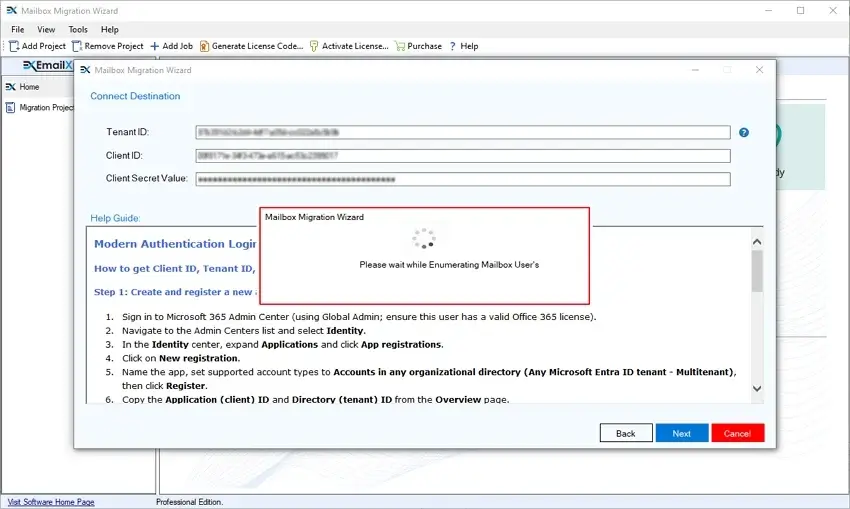The height and width of the screenshot is (509, 850).
Task: Click the Connect Destination heading
Action: [135, 96]
